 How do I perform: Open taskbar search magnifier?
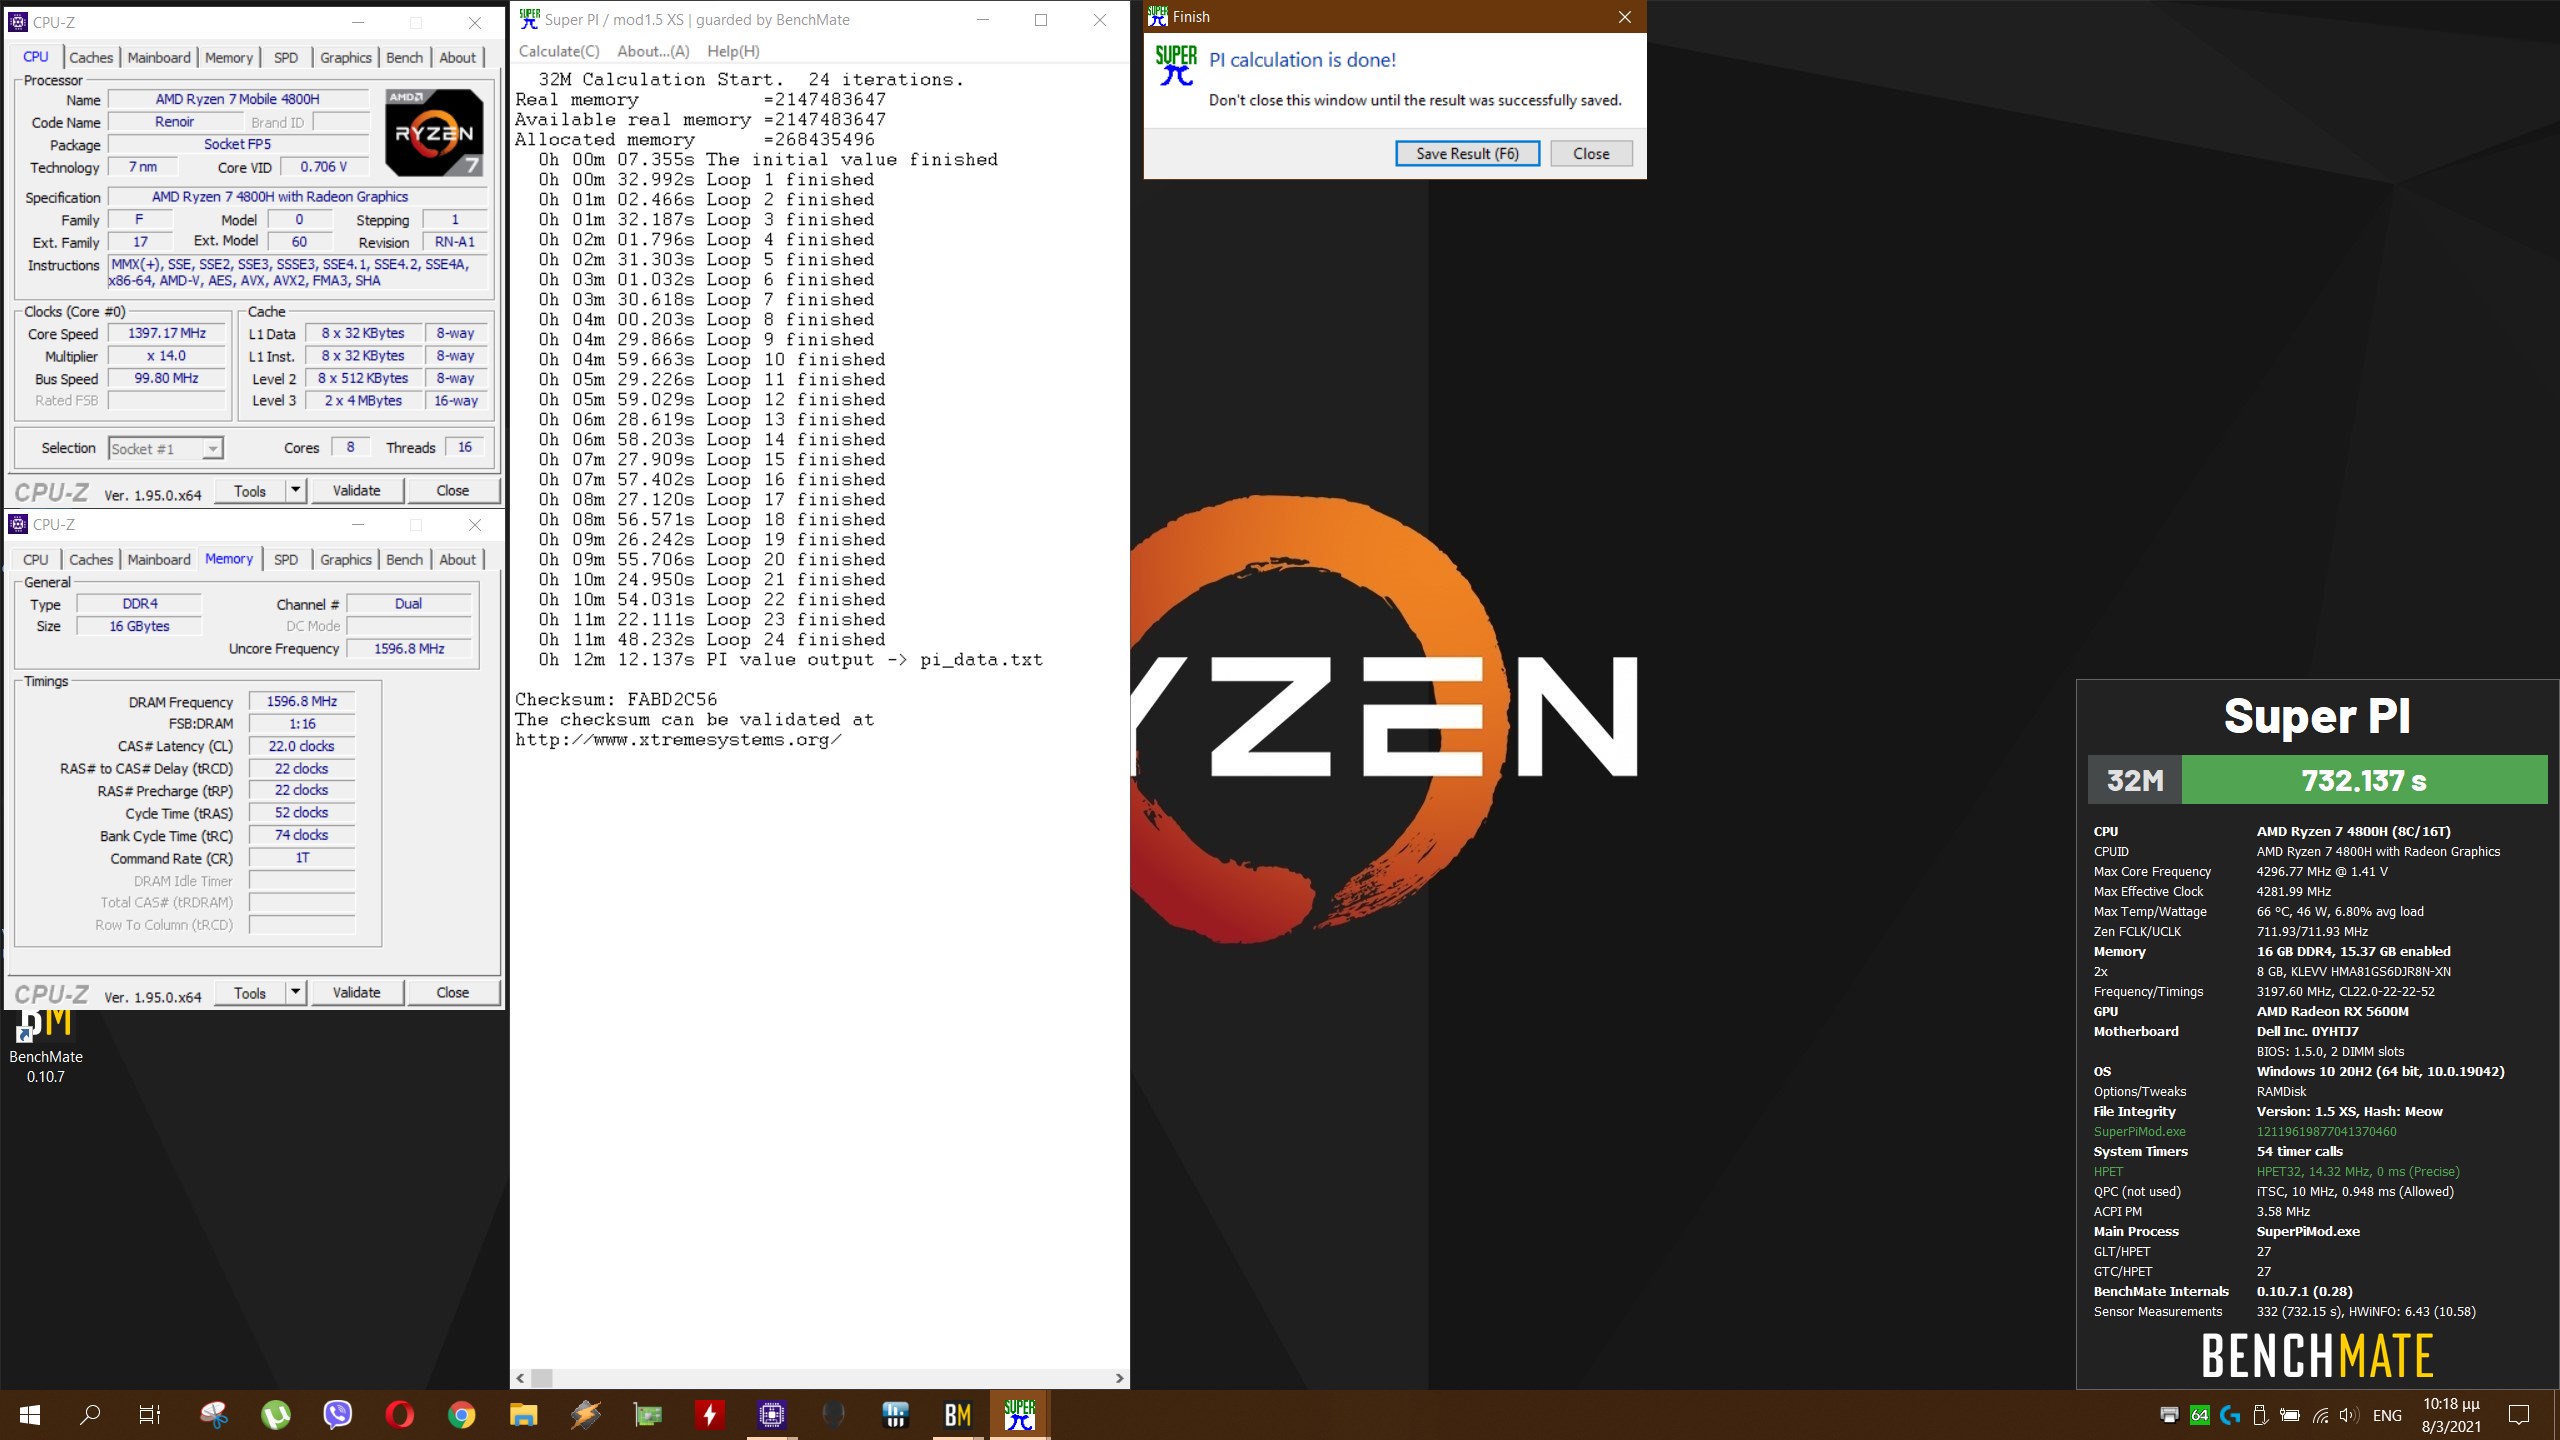click(90, 1415)
